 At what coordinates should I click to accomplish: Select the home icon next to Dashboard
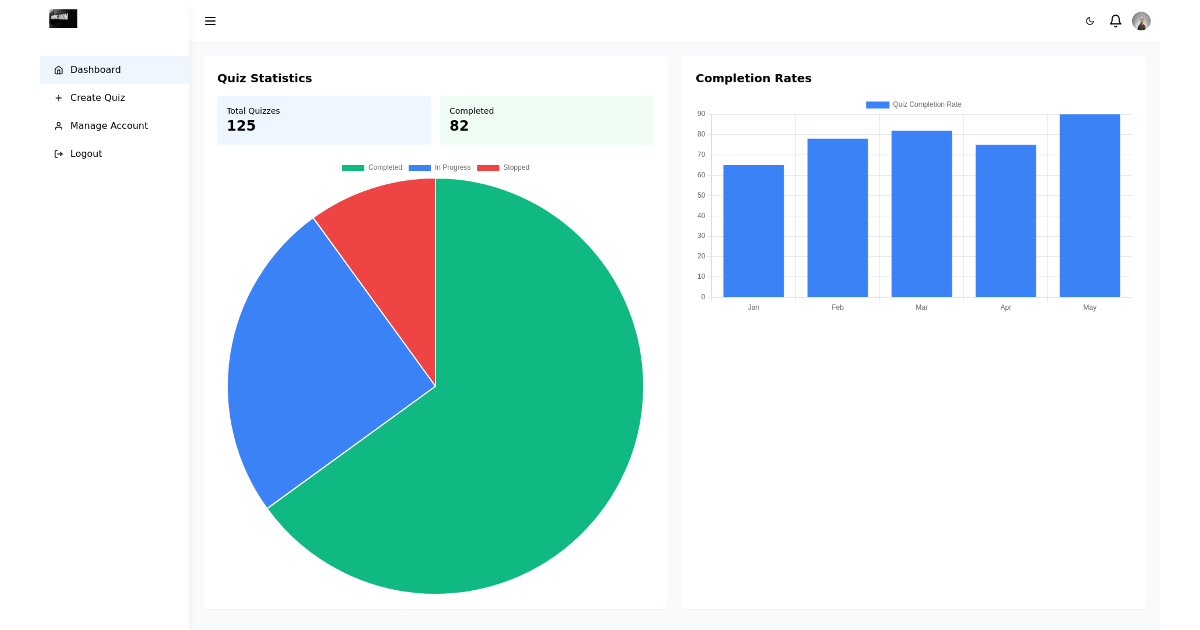coord(59,69)
